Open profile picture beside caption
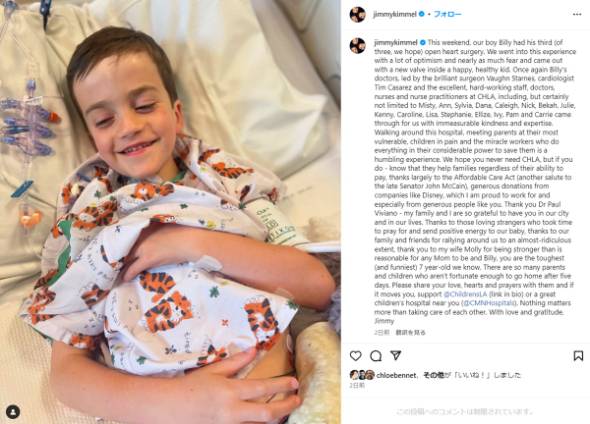Screen dimensions: 590x424 pyautogui.click(x=357, y=46)
